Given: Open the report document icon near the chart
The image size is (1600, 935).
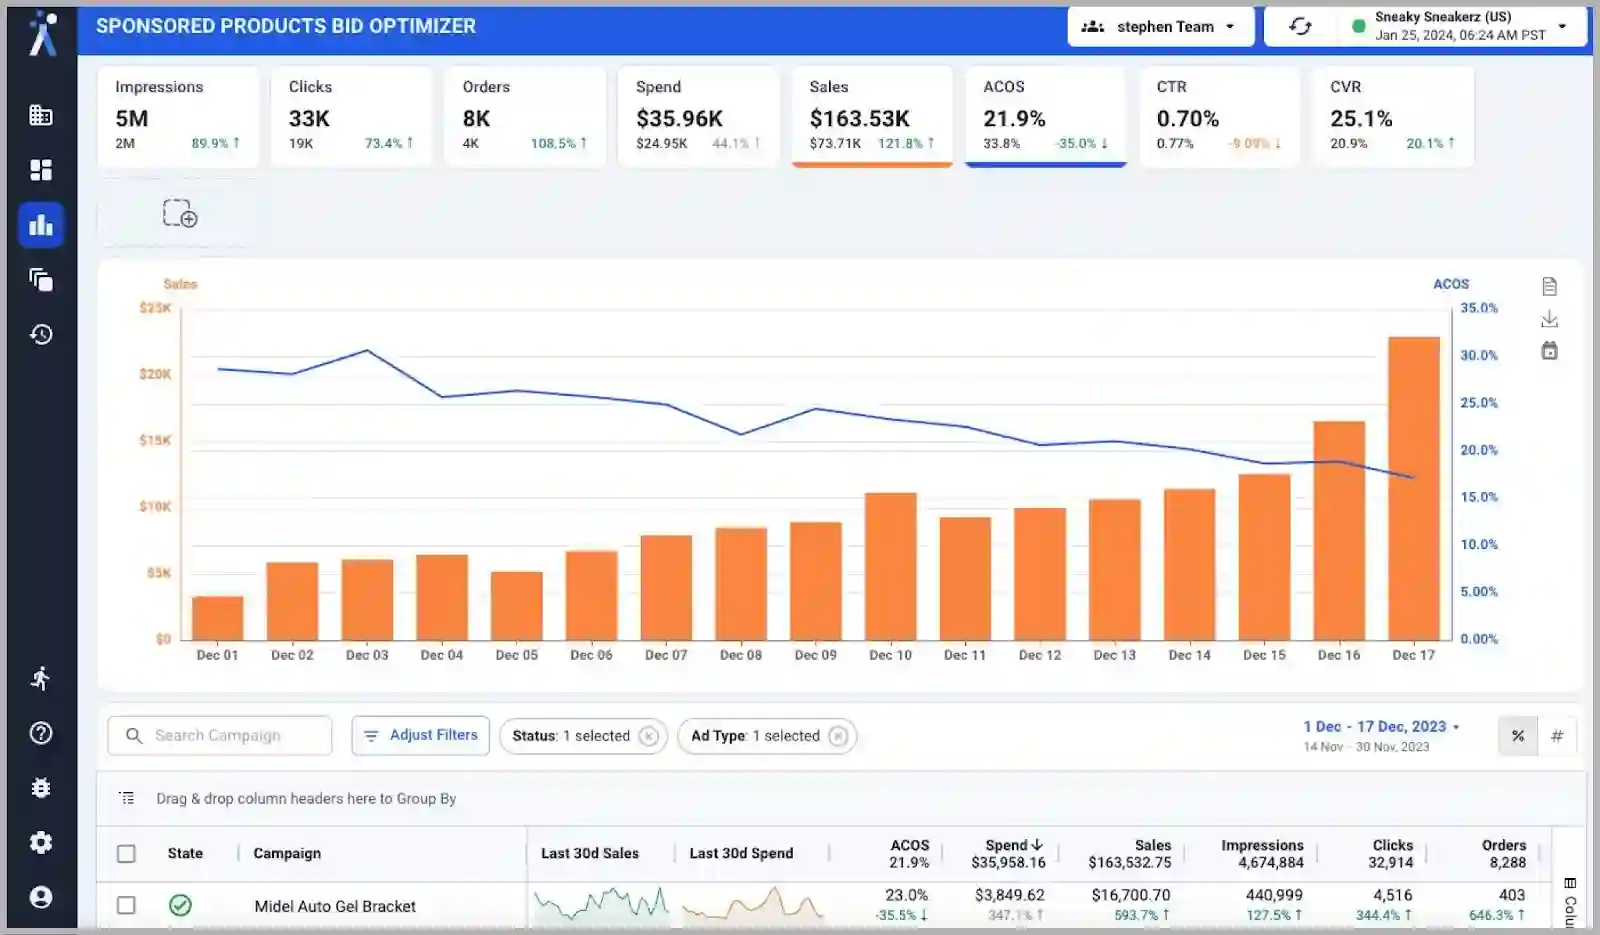Looking at the screenshot, I should click(1550, 286).
